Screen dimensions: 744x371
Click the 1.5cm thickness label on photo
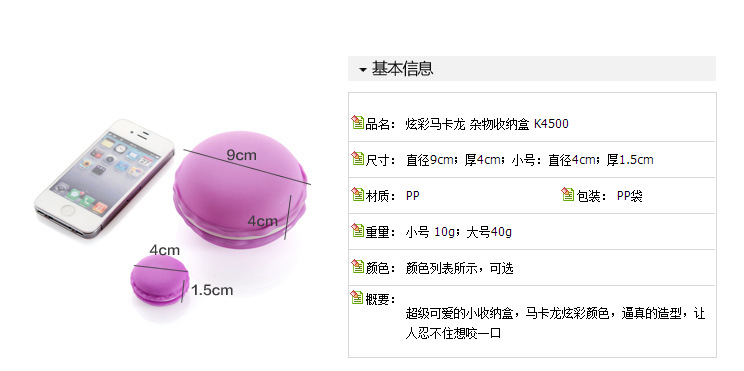pos(212,290)
